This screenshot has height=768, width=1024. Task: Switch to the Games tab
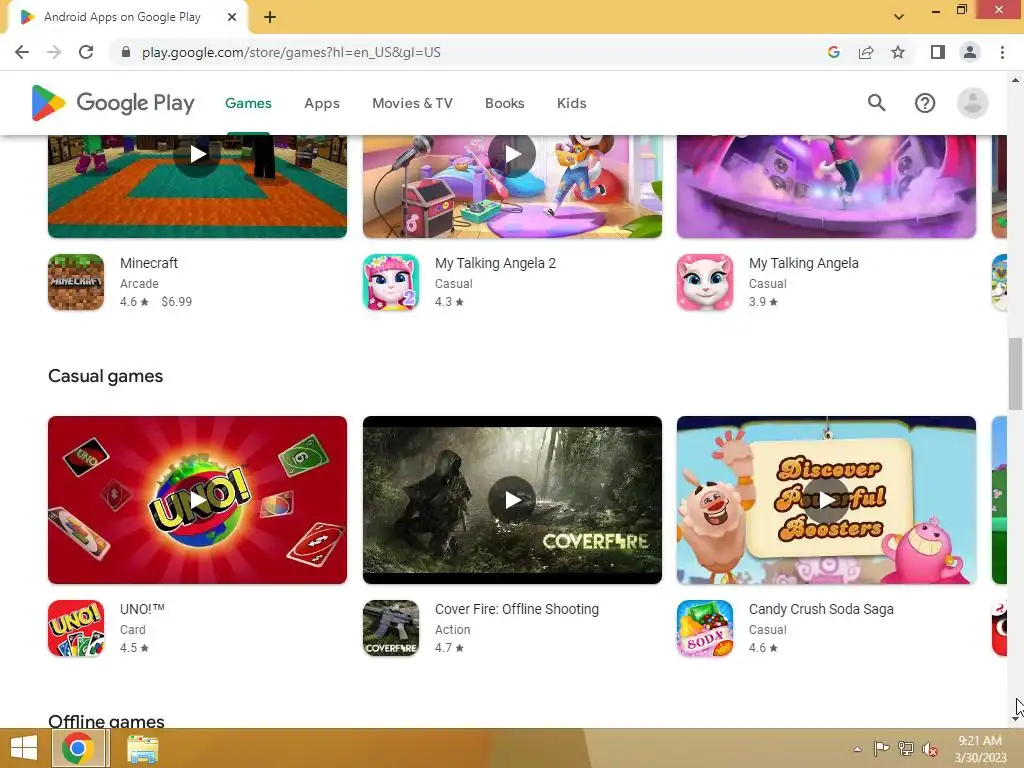point(248,103)
